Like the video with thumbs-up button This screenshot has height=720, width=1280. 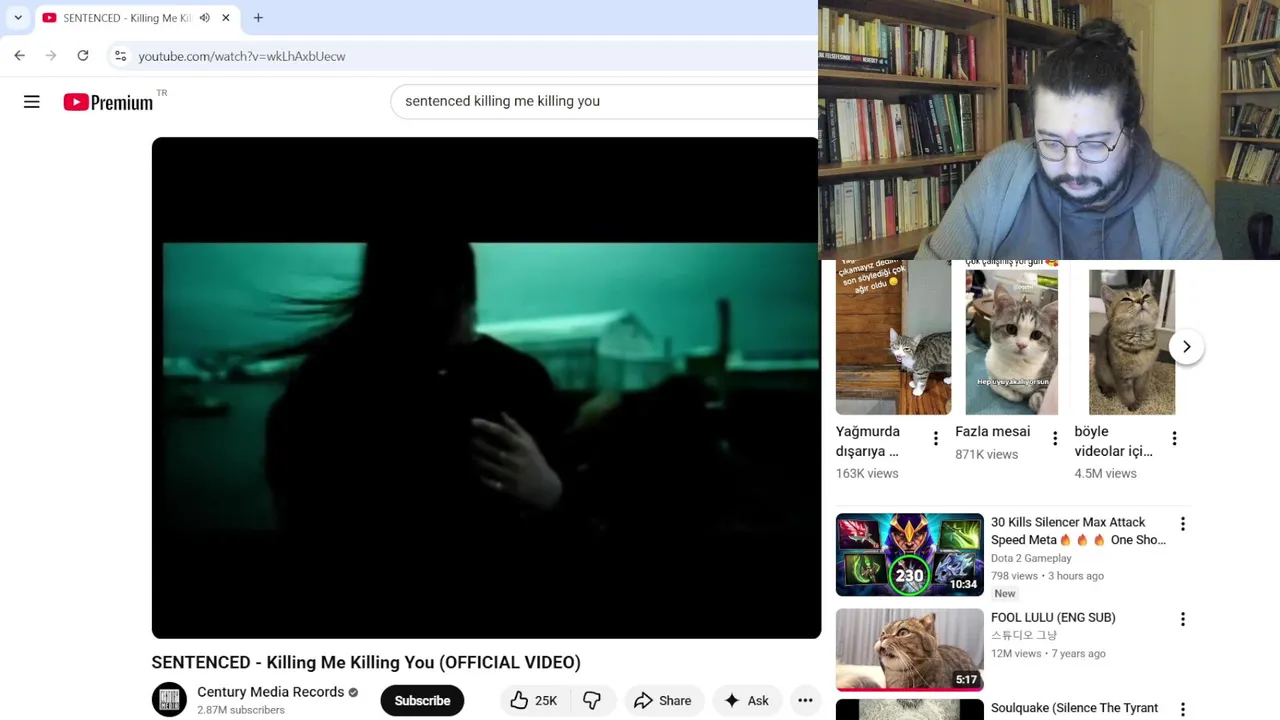pos(534,701)
